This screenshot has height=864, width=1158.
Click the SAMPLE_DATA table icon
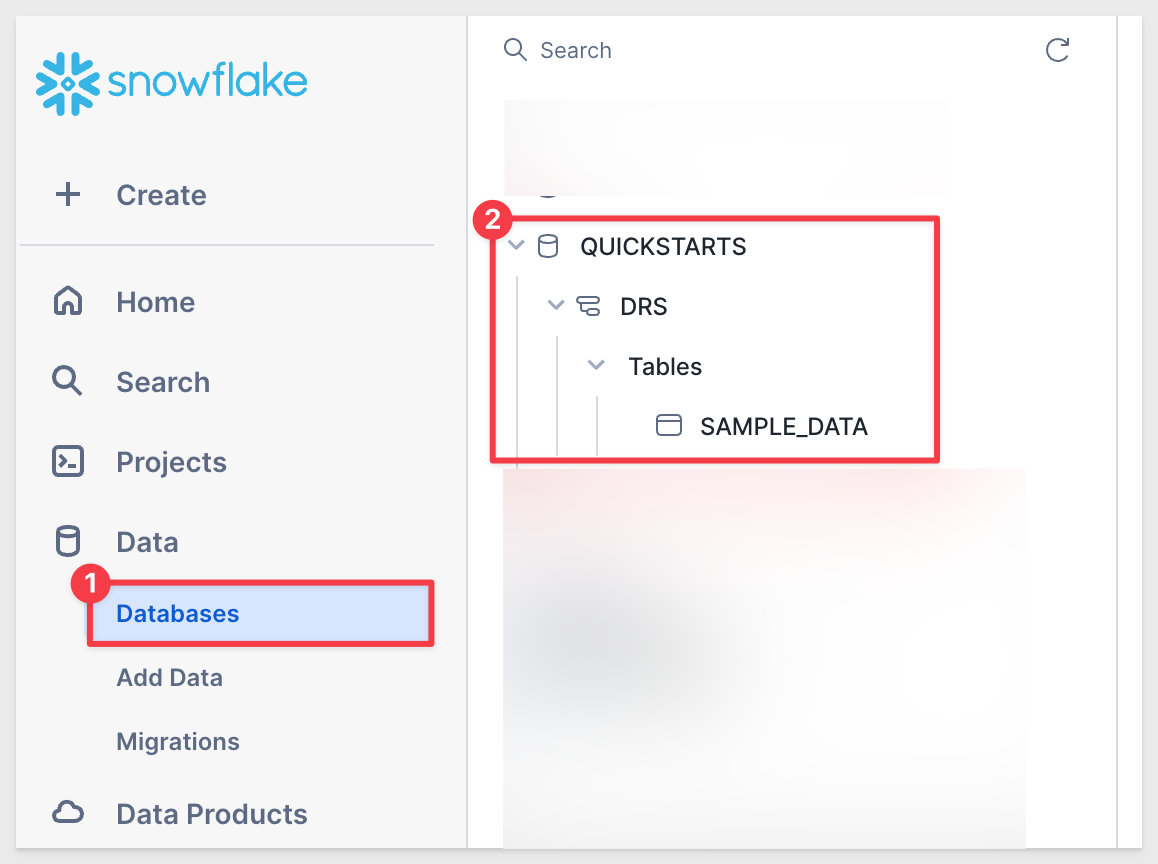click(x=669, y=425)
